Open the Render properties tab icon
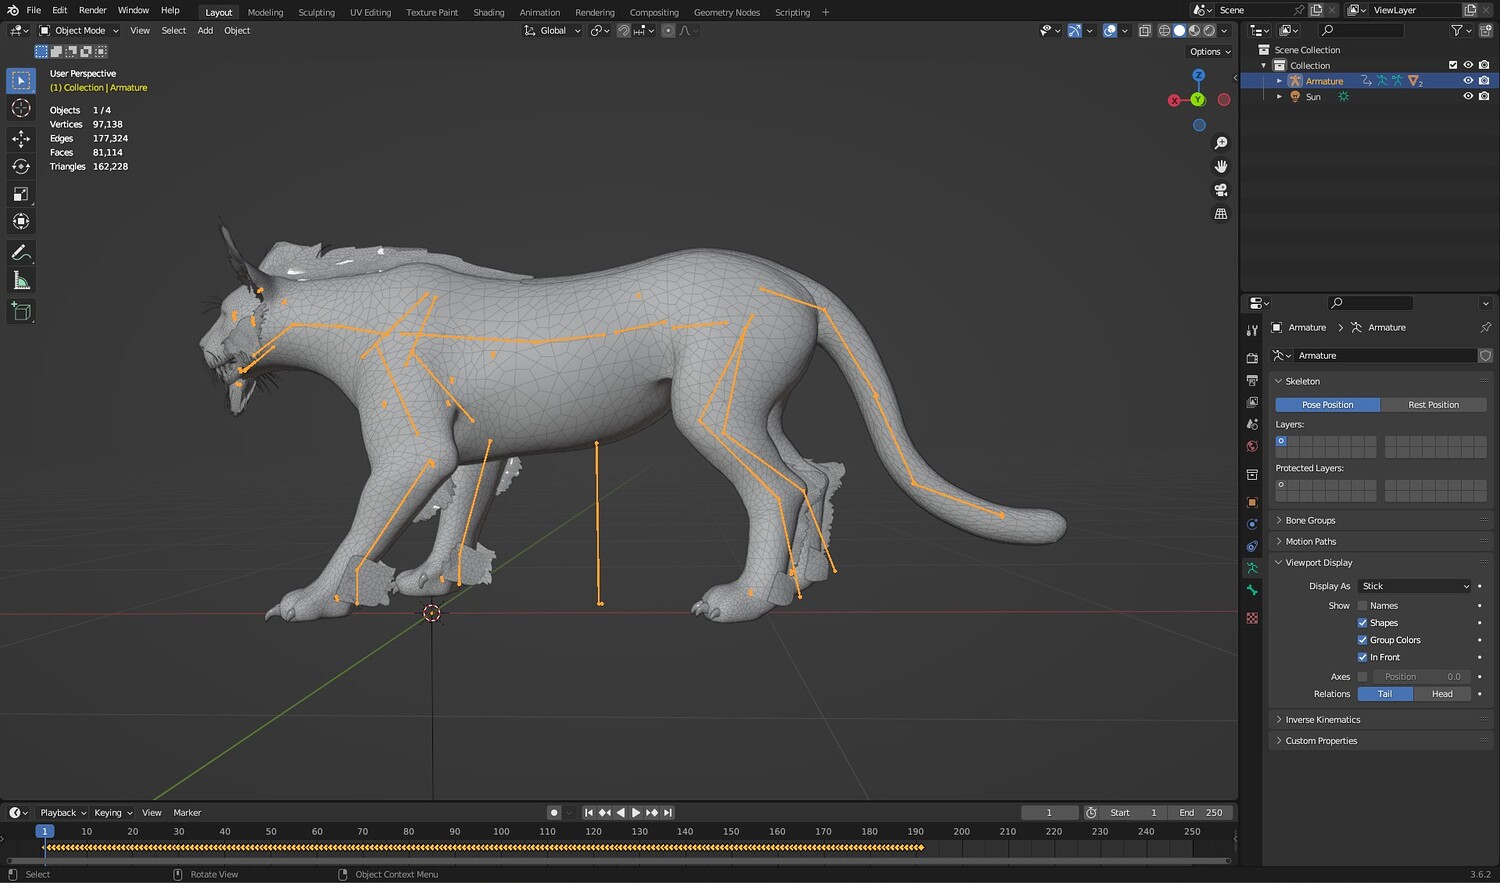Image resolution: width=1500 pixels, height=883 pixels. 1252,358
